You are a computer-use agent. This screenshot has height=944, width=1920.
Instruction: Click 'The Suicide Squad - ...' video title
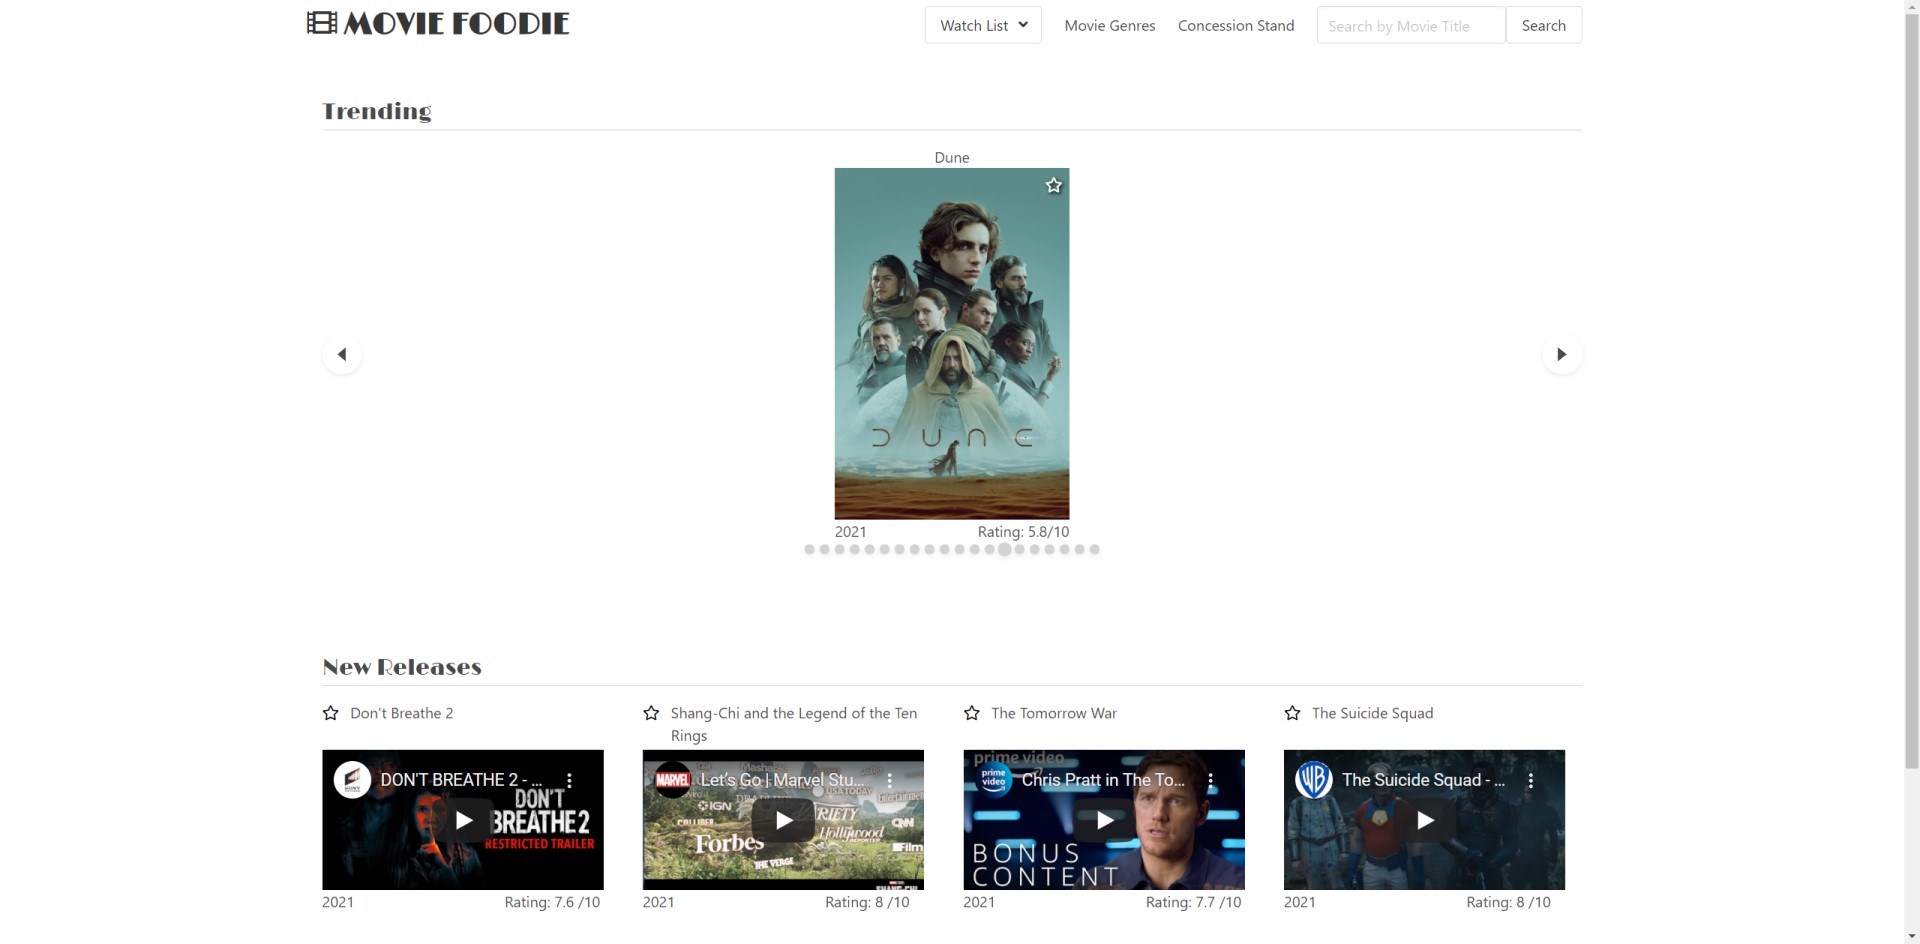(1423, 780)
